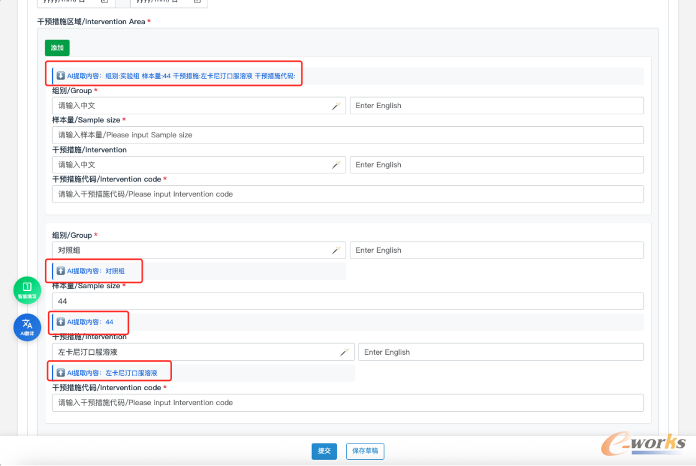Submit the form with the 提交 button

324,451
